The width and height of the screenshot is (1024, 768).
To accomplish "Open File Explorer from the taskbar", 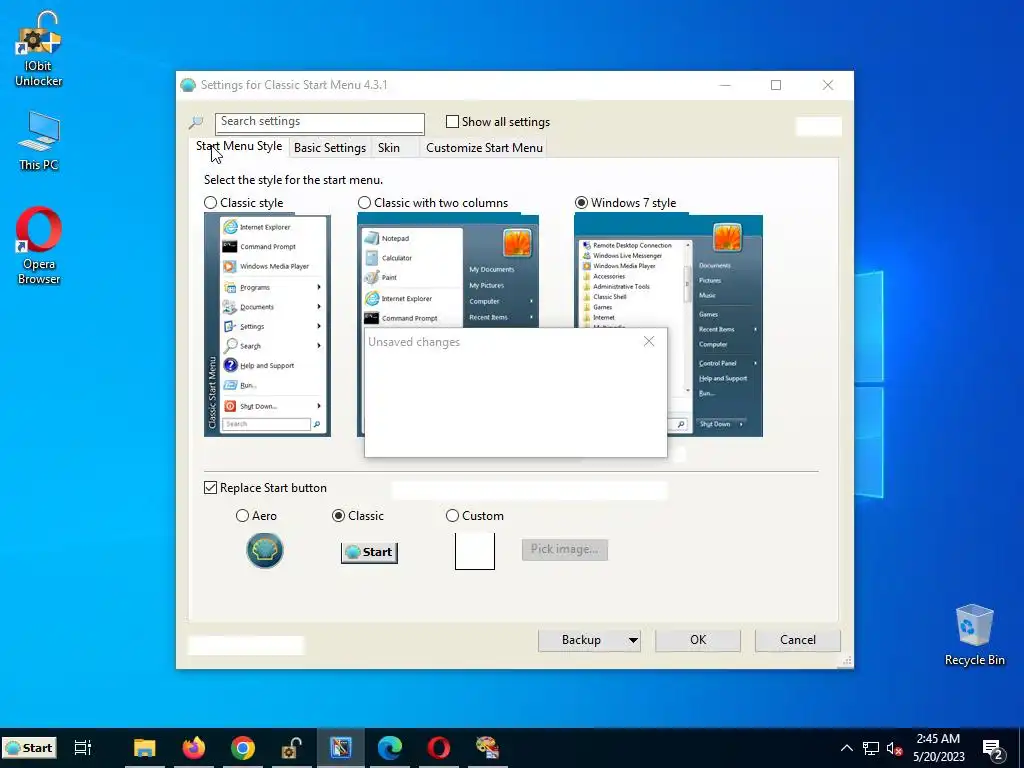I will (144, 748).
